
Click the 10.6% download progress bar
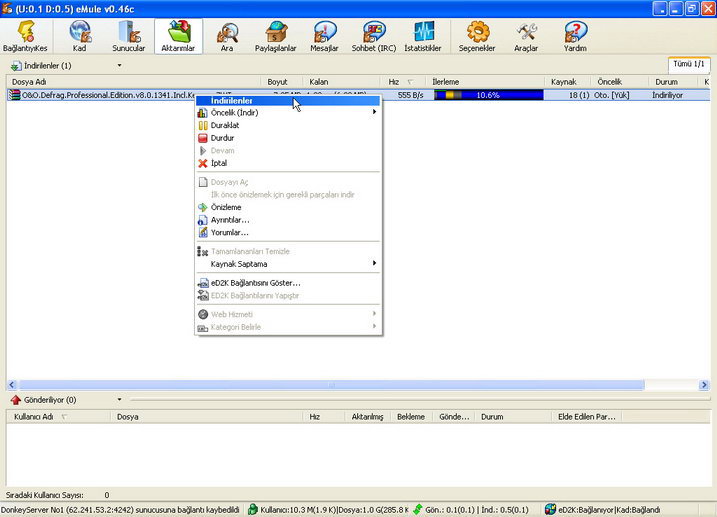[488, 95]
